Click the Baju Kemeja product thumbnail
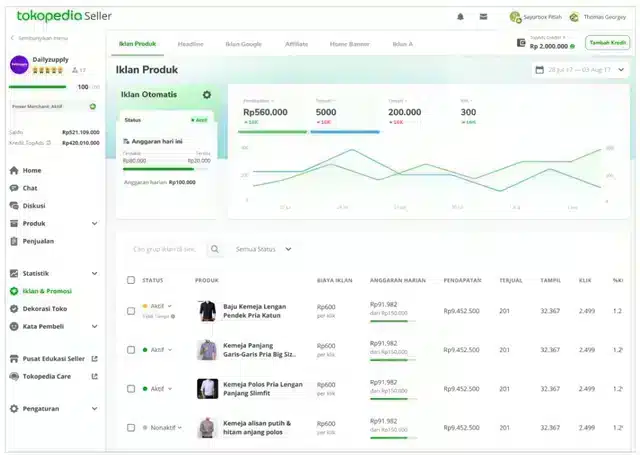Viewport: 640px width, 455px height. (x=207, y=311)
